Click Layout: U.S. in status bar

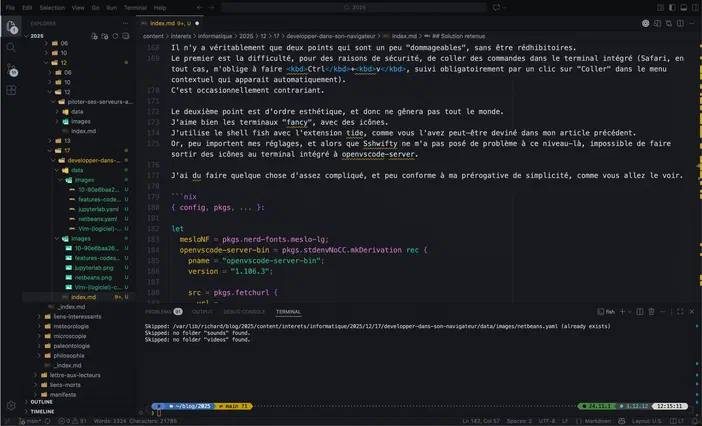[x=646, y=421]
